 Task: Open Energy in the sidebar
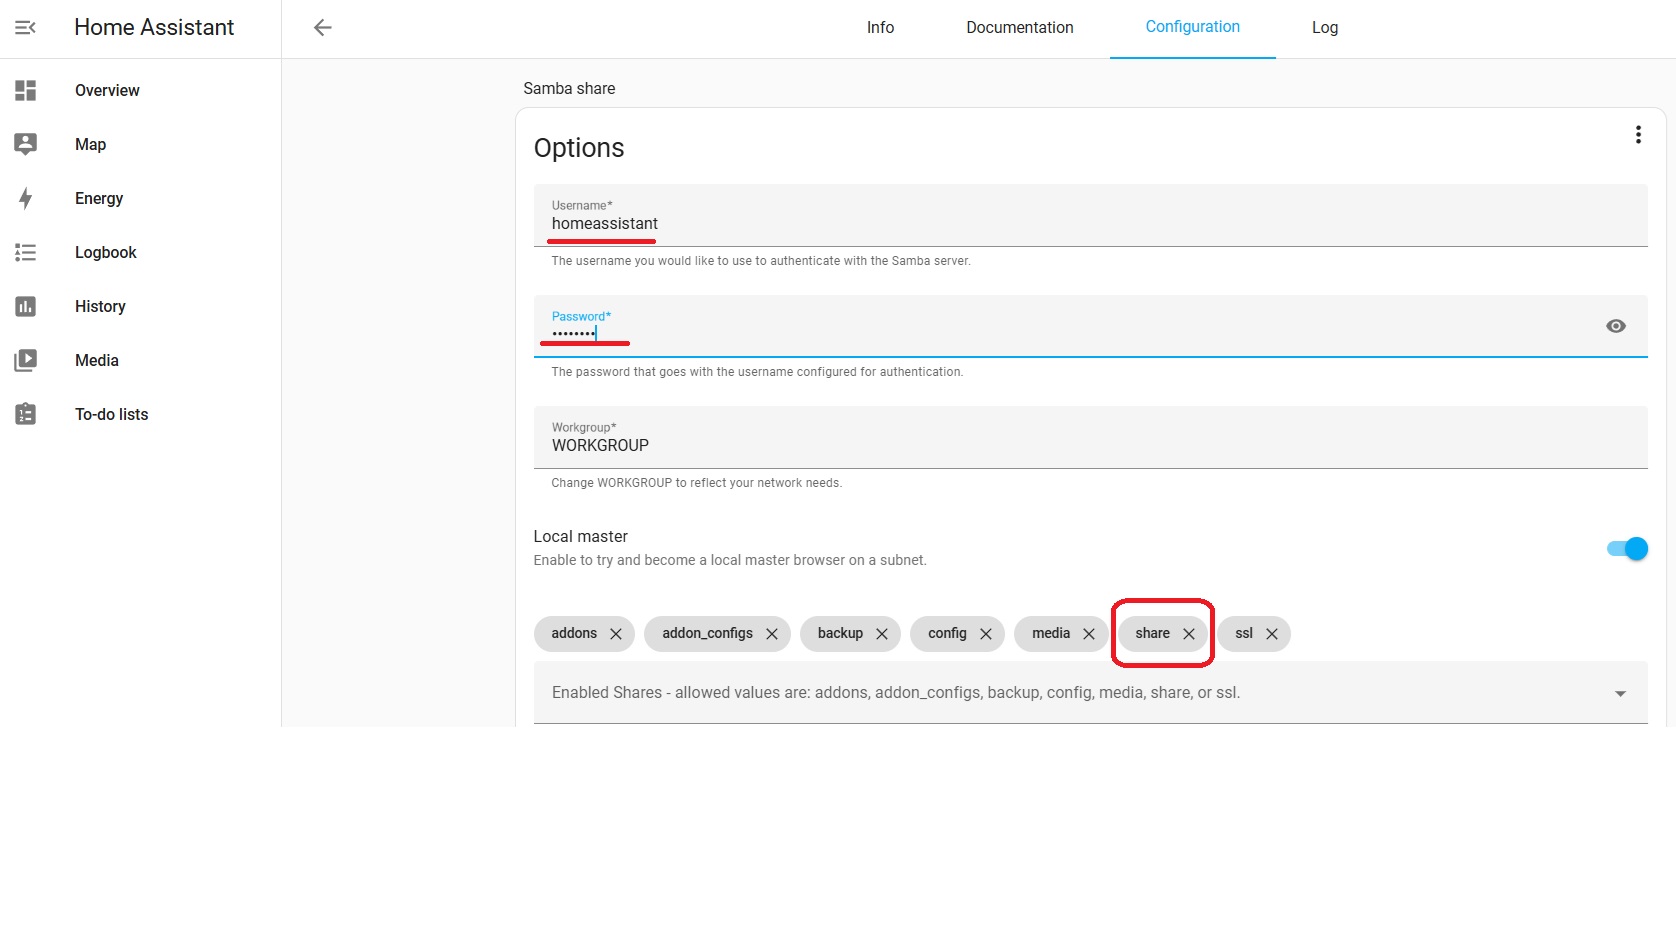[x=99, y=198]
